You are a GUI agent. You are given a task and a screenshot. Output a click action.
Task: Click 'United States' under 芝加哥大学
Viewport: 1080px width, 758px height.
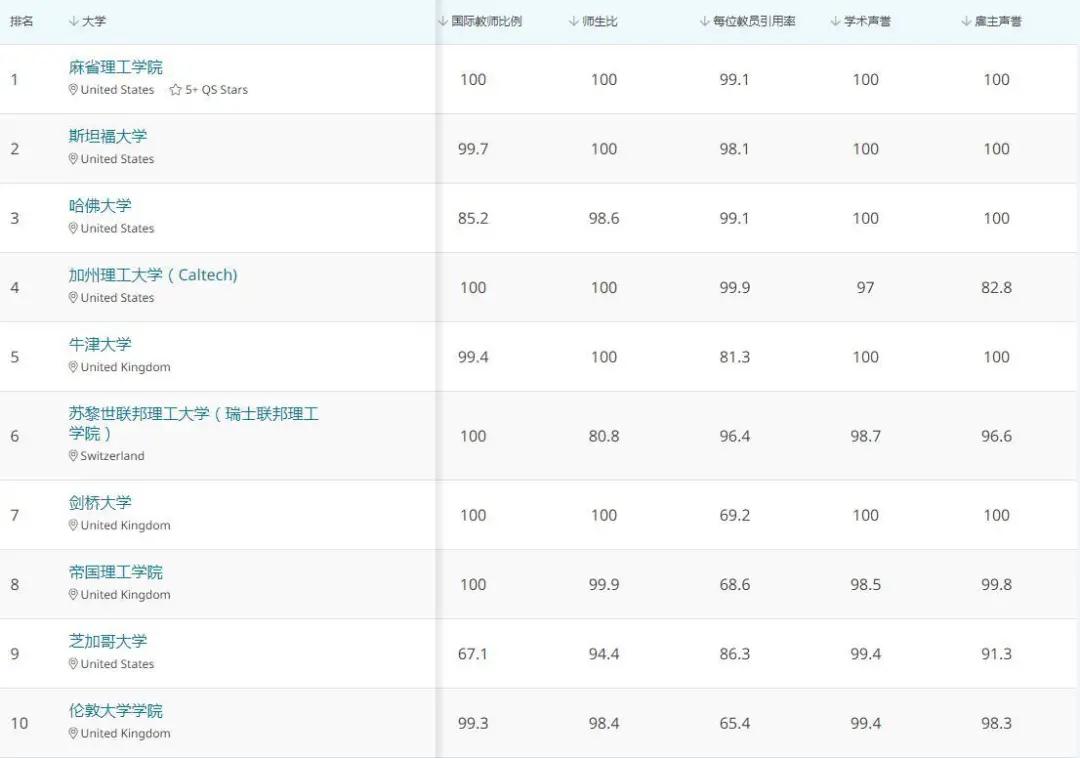point(117,664)
